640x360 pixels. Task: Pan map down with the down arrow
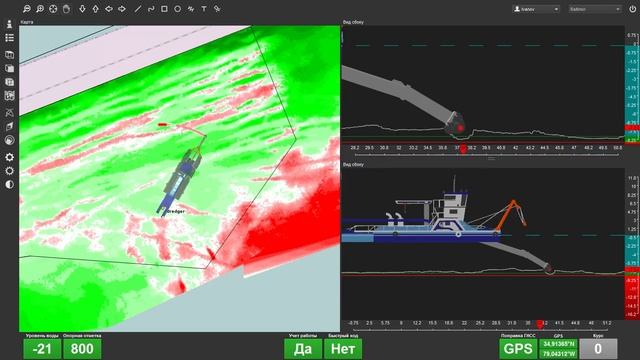[82, 9]
